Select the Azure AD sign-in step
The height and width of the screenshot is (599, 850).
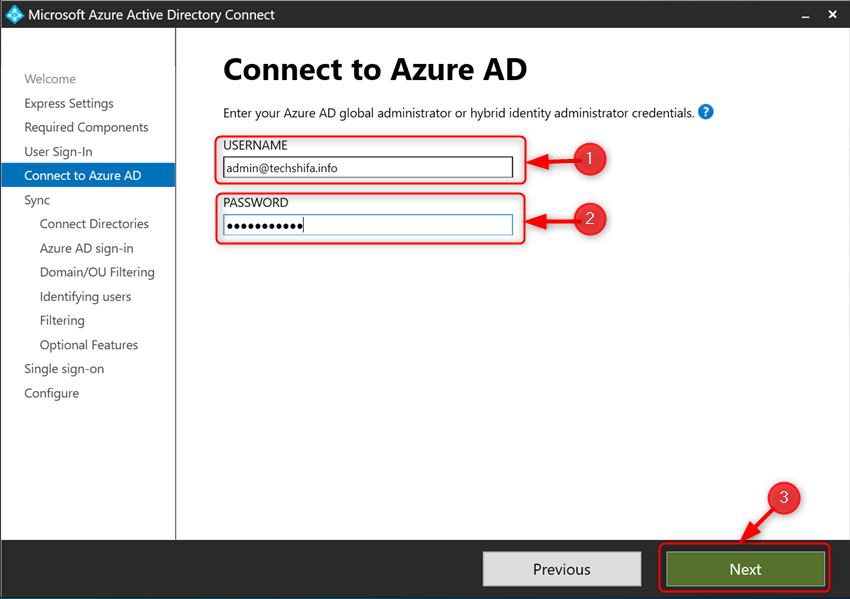(89, 247)
